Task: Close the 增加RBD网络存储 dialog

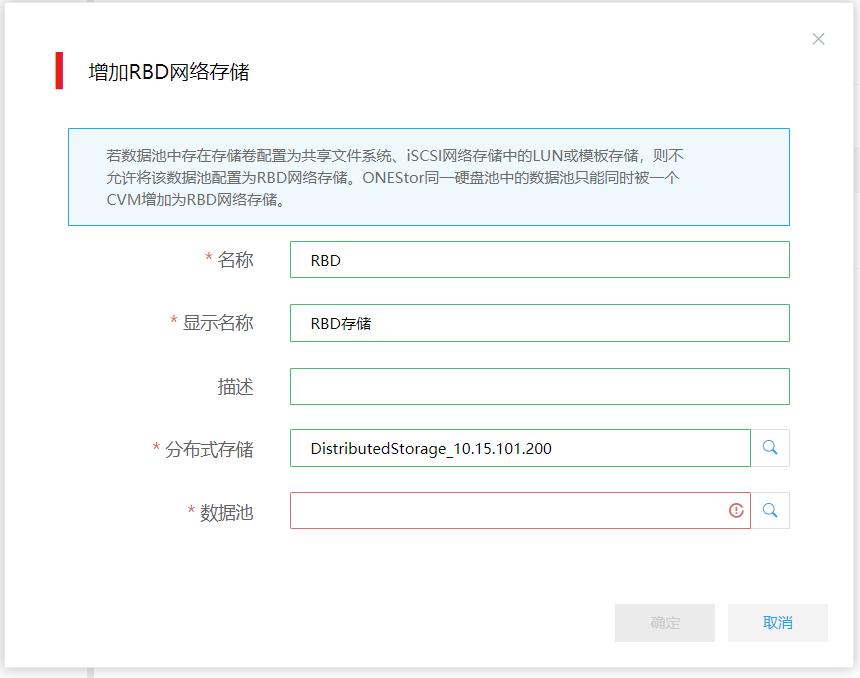Action: [818, 39]
